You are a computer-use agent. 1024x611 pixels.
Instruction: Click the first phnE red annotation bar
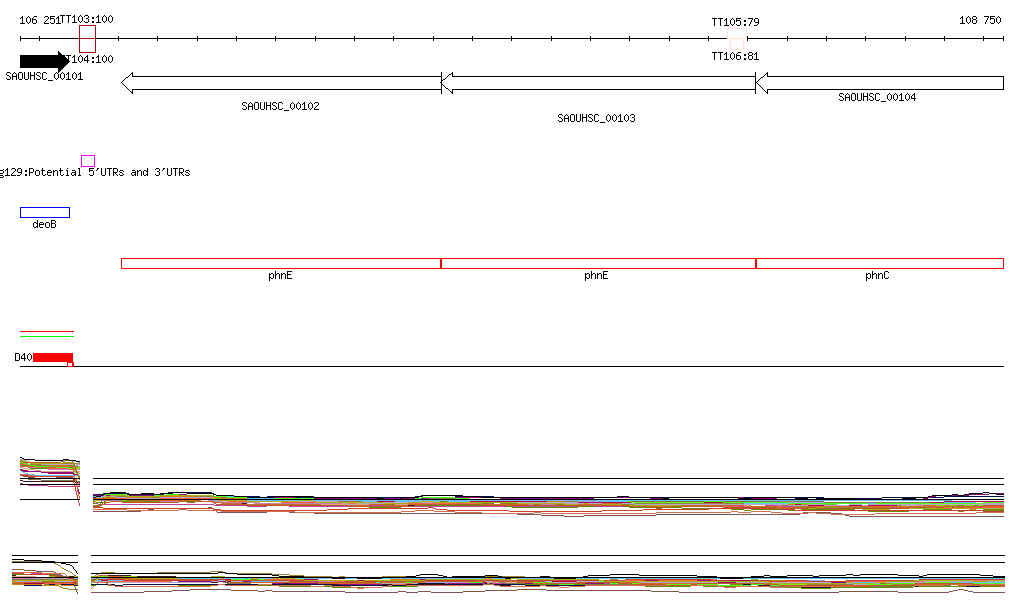[281, 264]
